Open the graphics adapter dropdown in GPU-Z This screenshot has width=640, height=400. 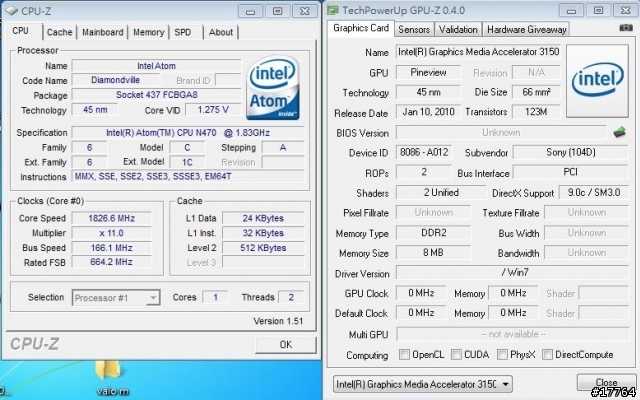pyautogui.click(x=423, y=384)
